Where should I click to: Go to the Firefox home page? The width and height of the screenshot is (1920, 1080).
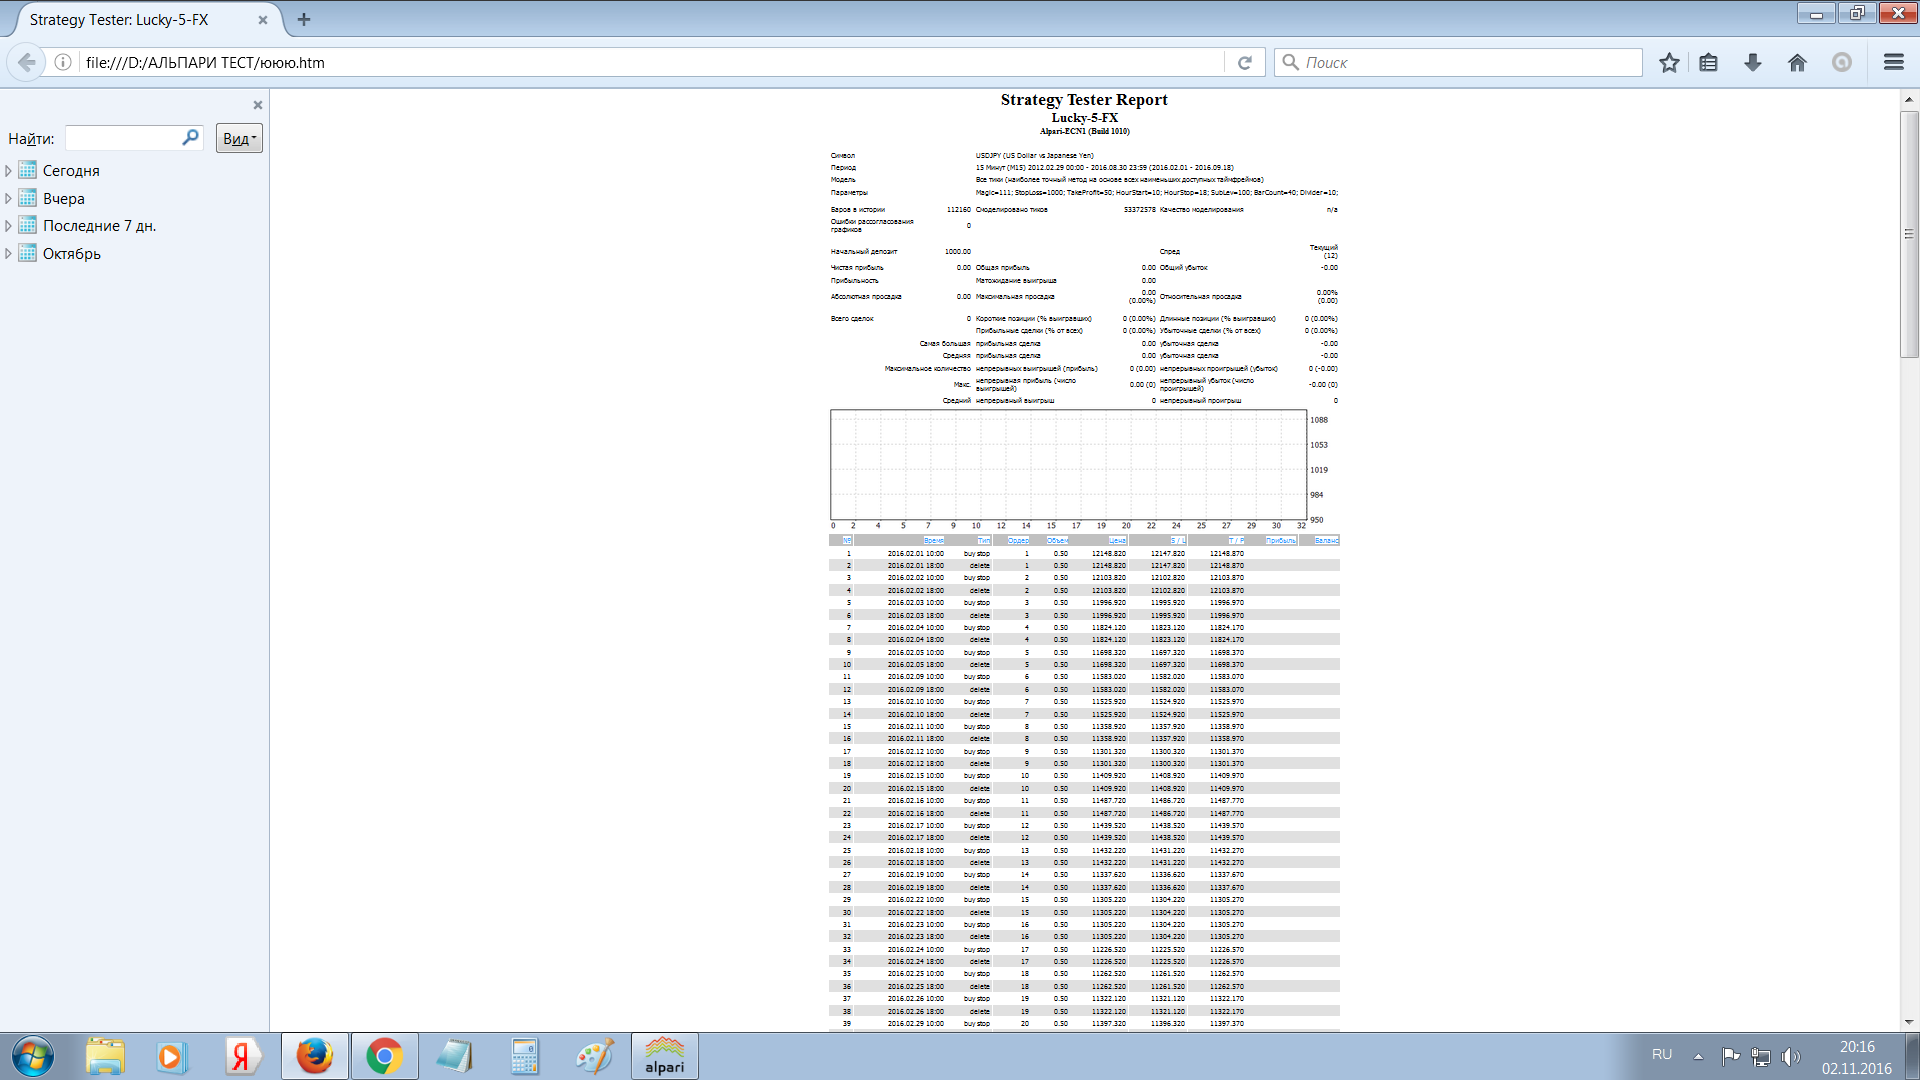click(x=1797, y=62)
